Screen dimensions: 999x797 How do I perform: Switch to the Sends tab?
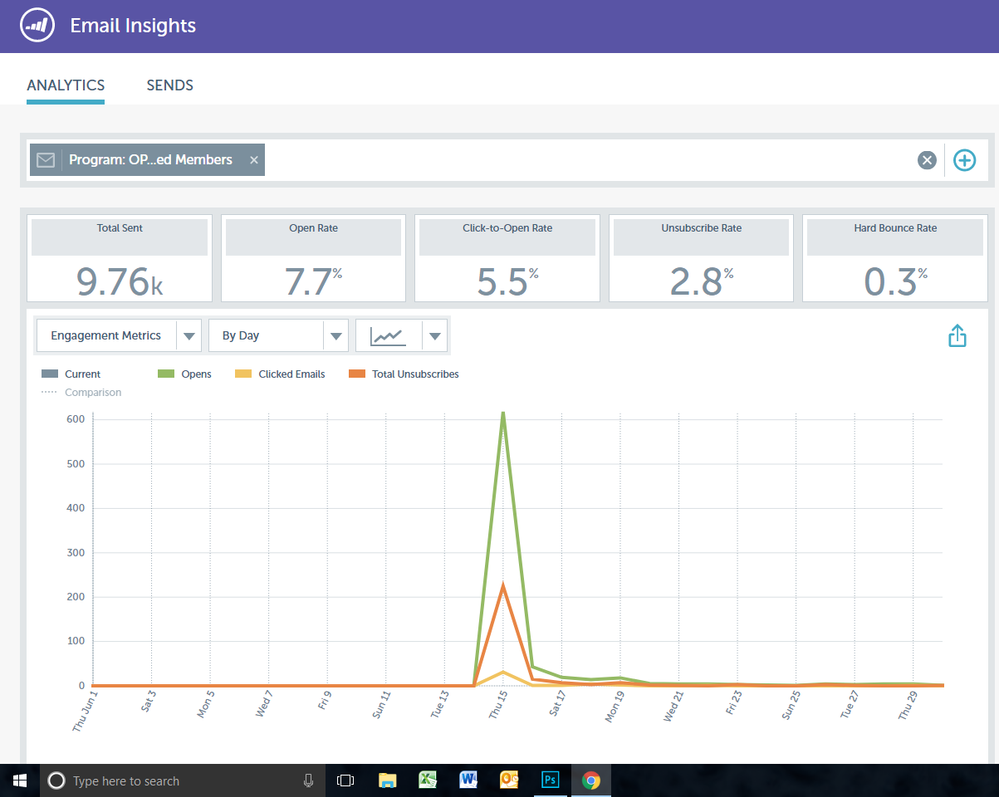click(x=170, y=85)
